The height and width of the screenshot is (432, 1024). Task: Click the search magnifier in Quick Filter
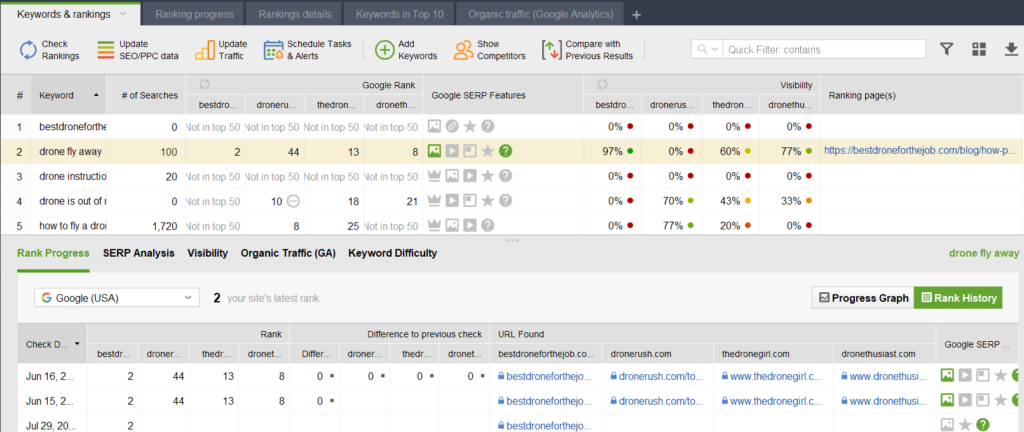pos(703,50)
